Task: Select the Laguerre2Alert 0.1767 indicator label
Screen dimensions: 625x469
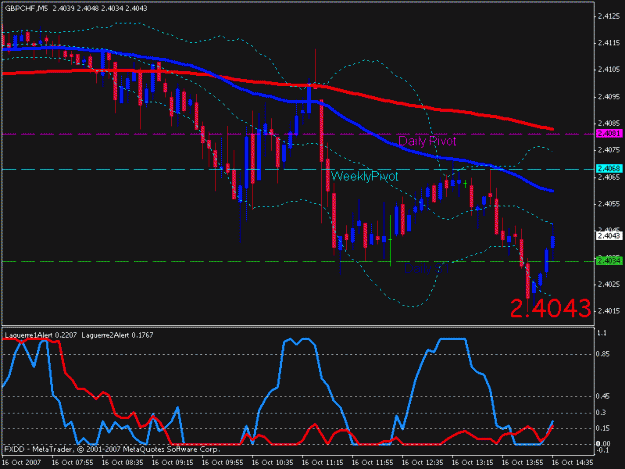Action: [117, 335]
